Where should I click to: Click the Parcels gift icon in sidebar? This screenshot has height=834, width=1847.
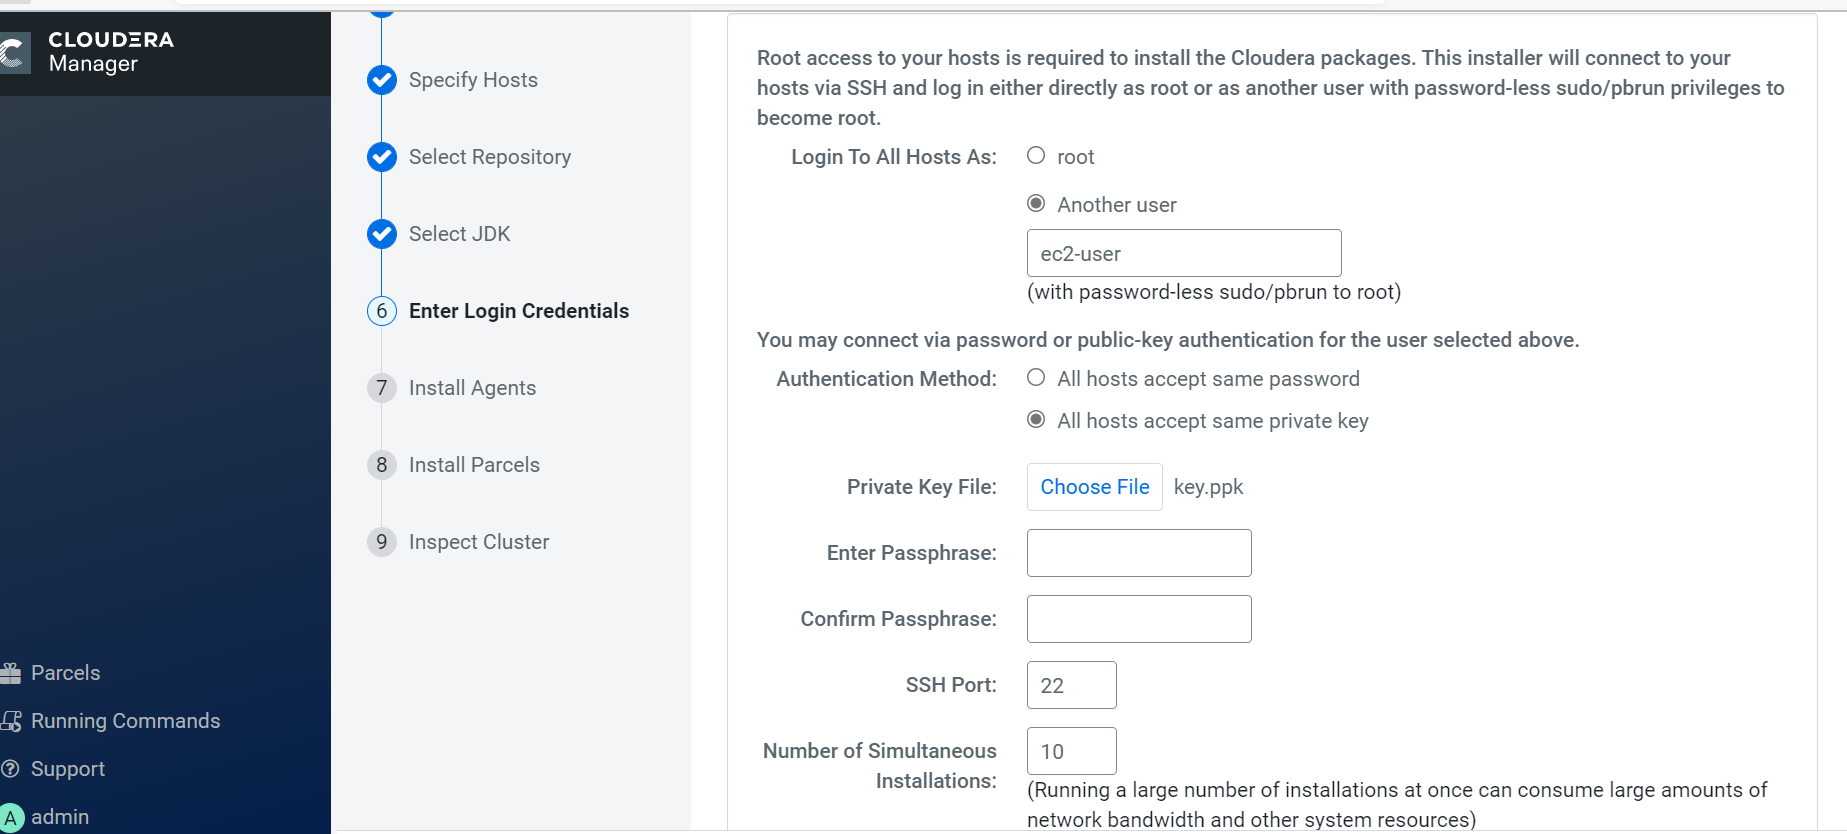tap(11, 673)
